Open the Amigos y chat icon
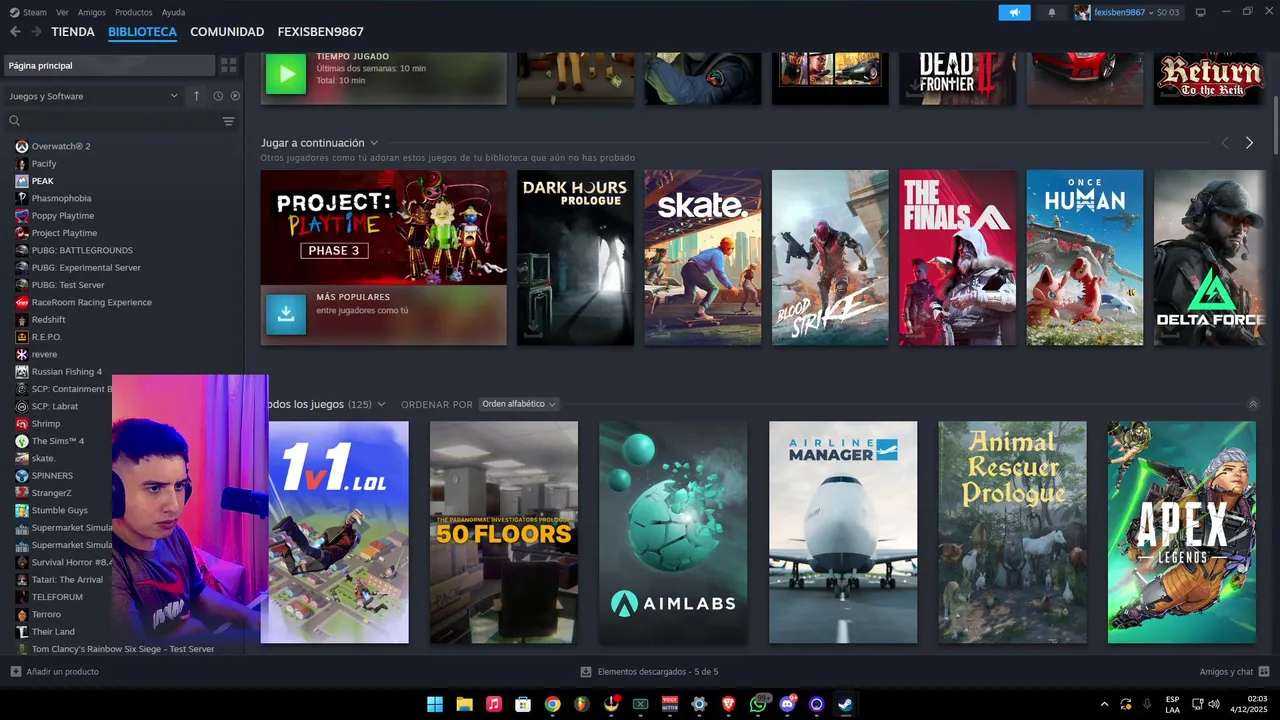The image size is (1280, 720). pyautogui.click(x=1263, y=672)
